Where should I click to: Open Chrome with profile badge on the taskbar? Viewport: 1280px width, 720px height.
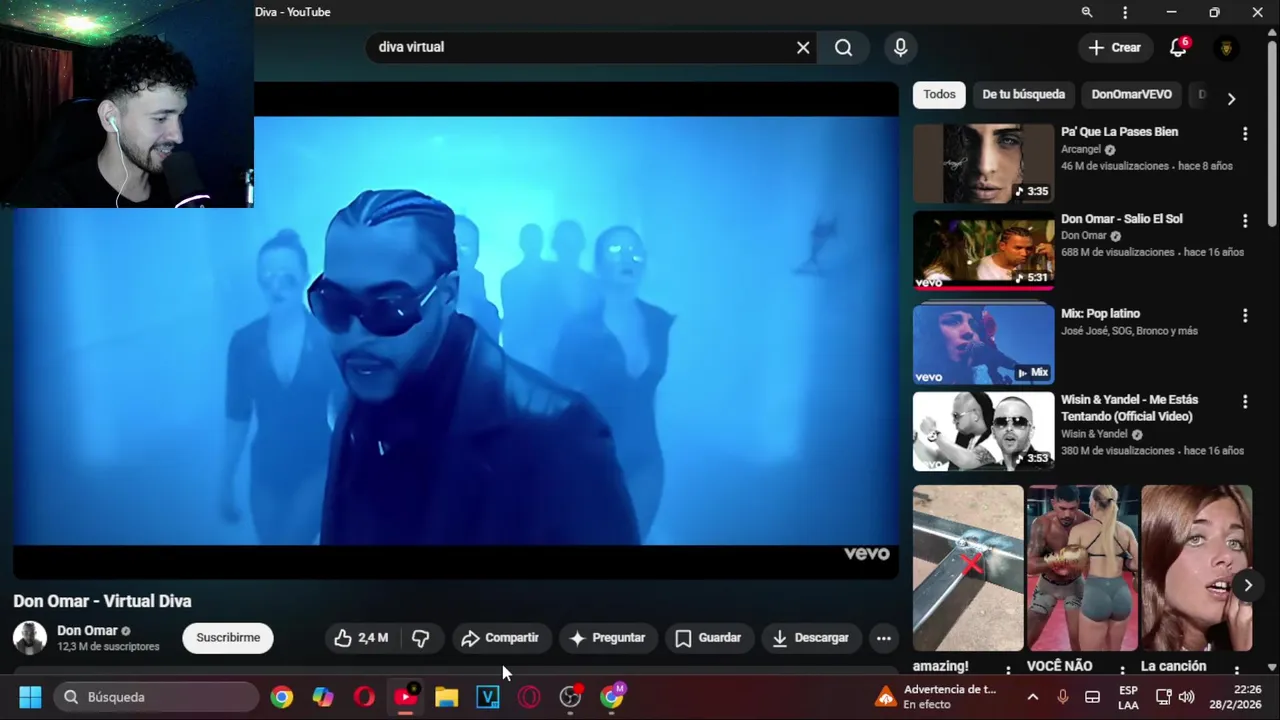(x=612, y=697)
